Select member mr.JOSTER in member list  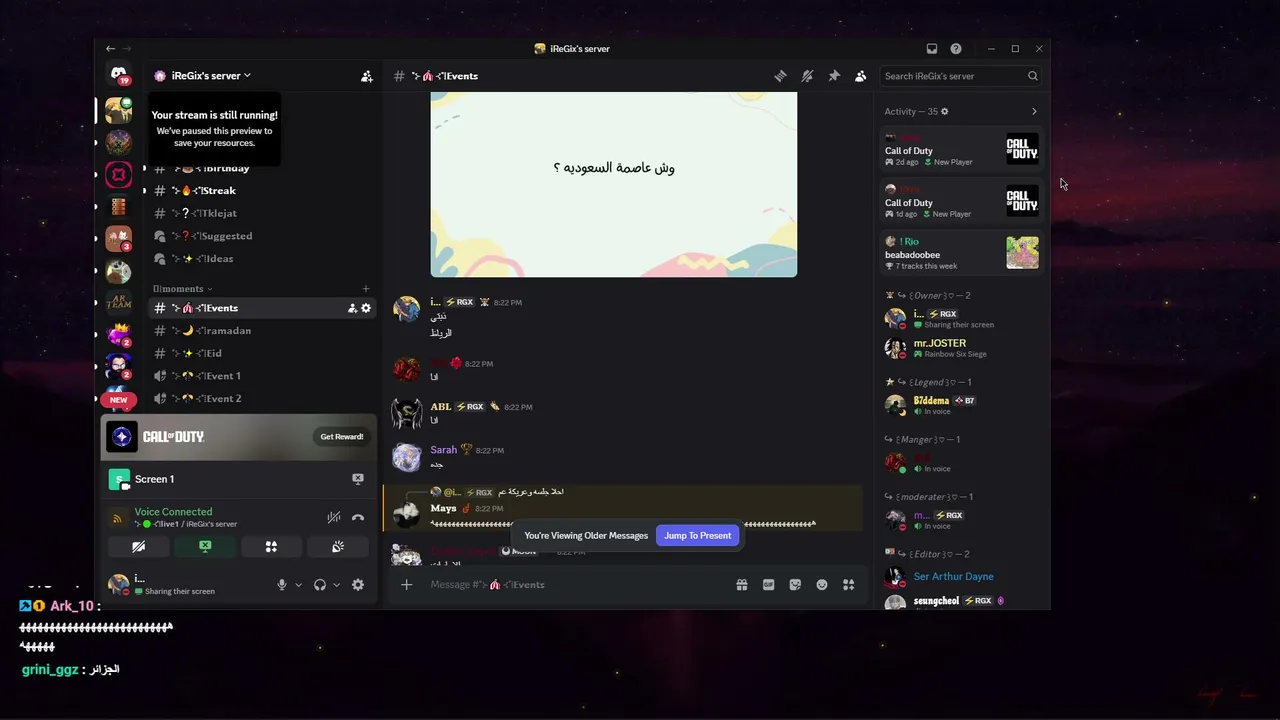point(961,348)
